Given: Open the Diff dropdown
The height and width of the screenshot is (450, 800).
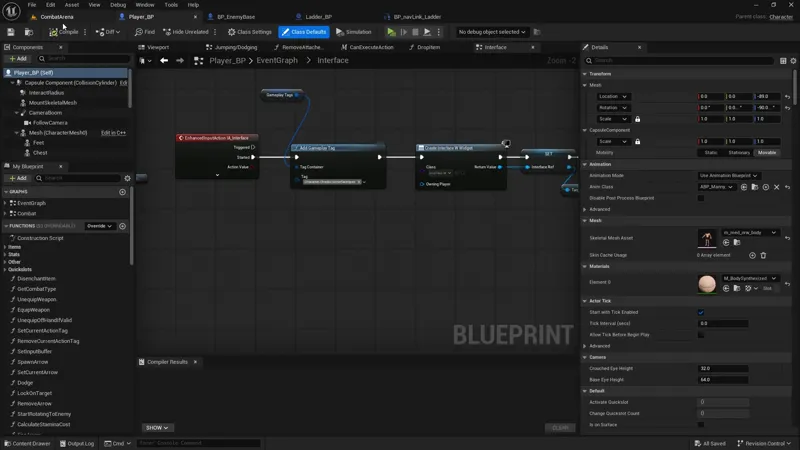Looking at the screenshot, I should pos(108,32).
